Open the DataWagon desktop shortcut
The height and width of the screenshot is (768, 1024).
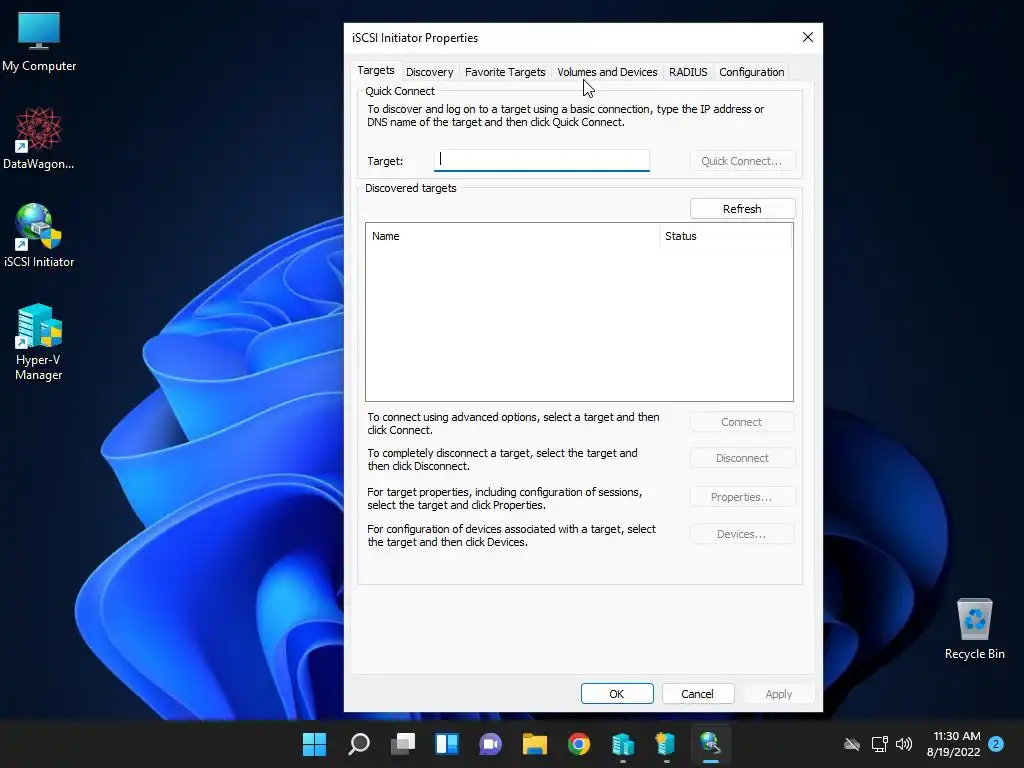(39, 138)
